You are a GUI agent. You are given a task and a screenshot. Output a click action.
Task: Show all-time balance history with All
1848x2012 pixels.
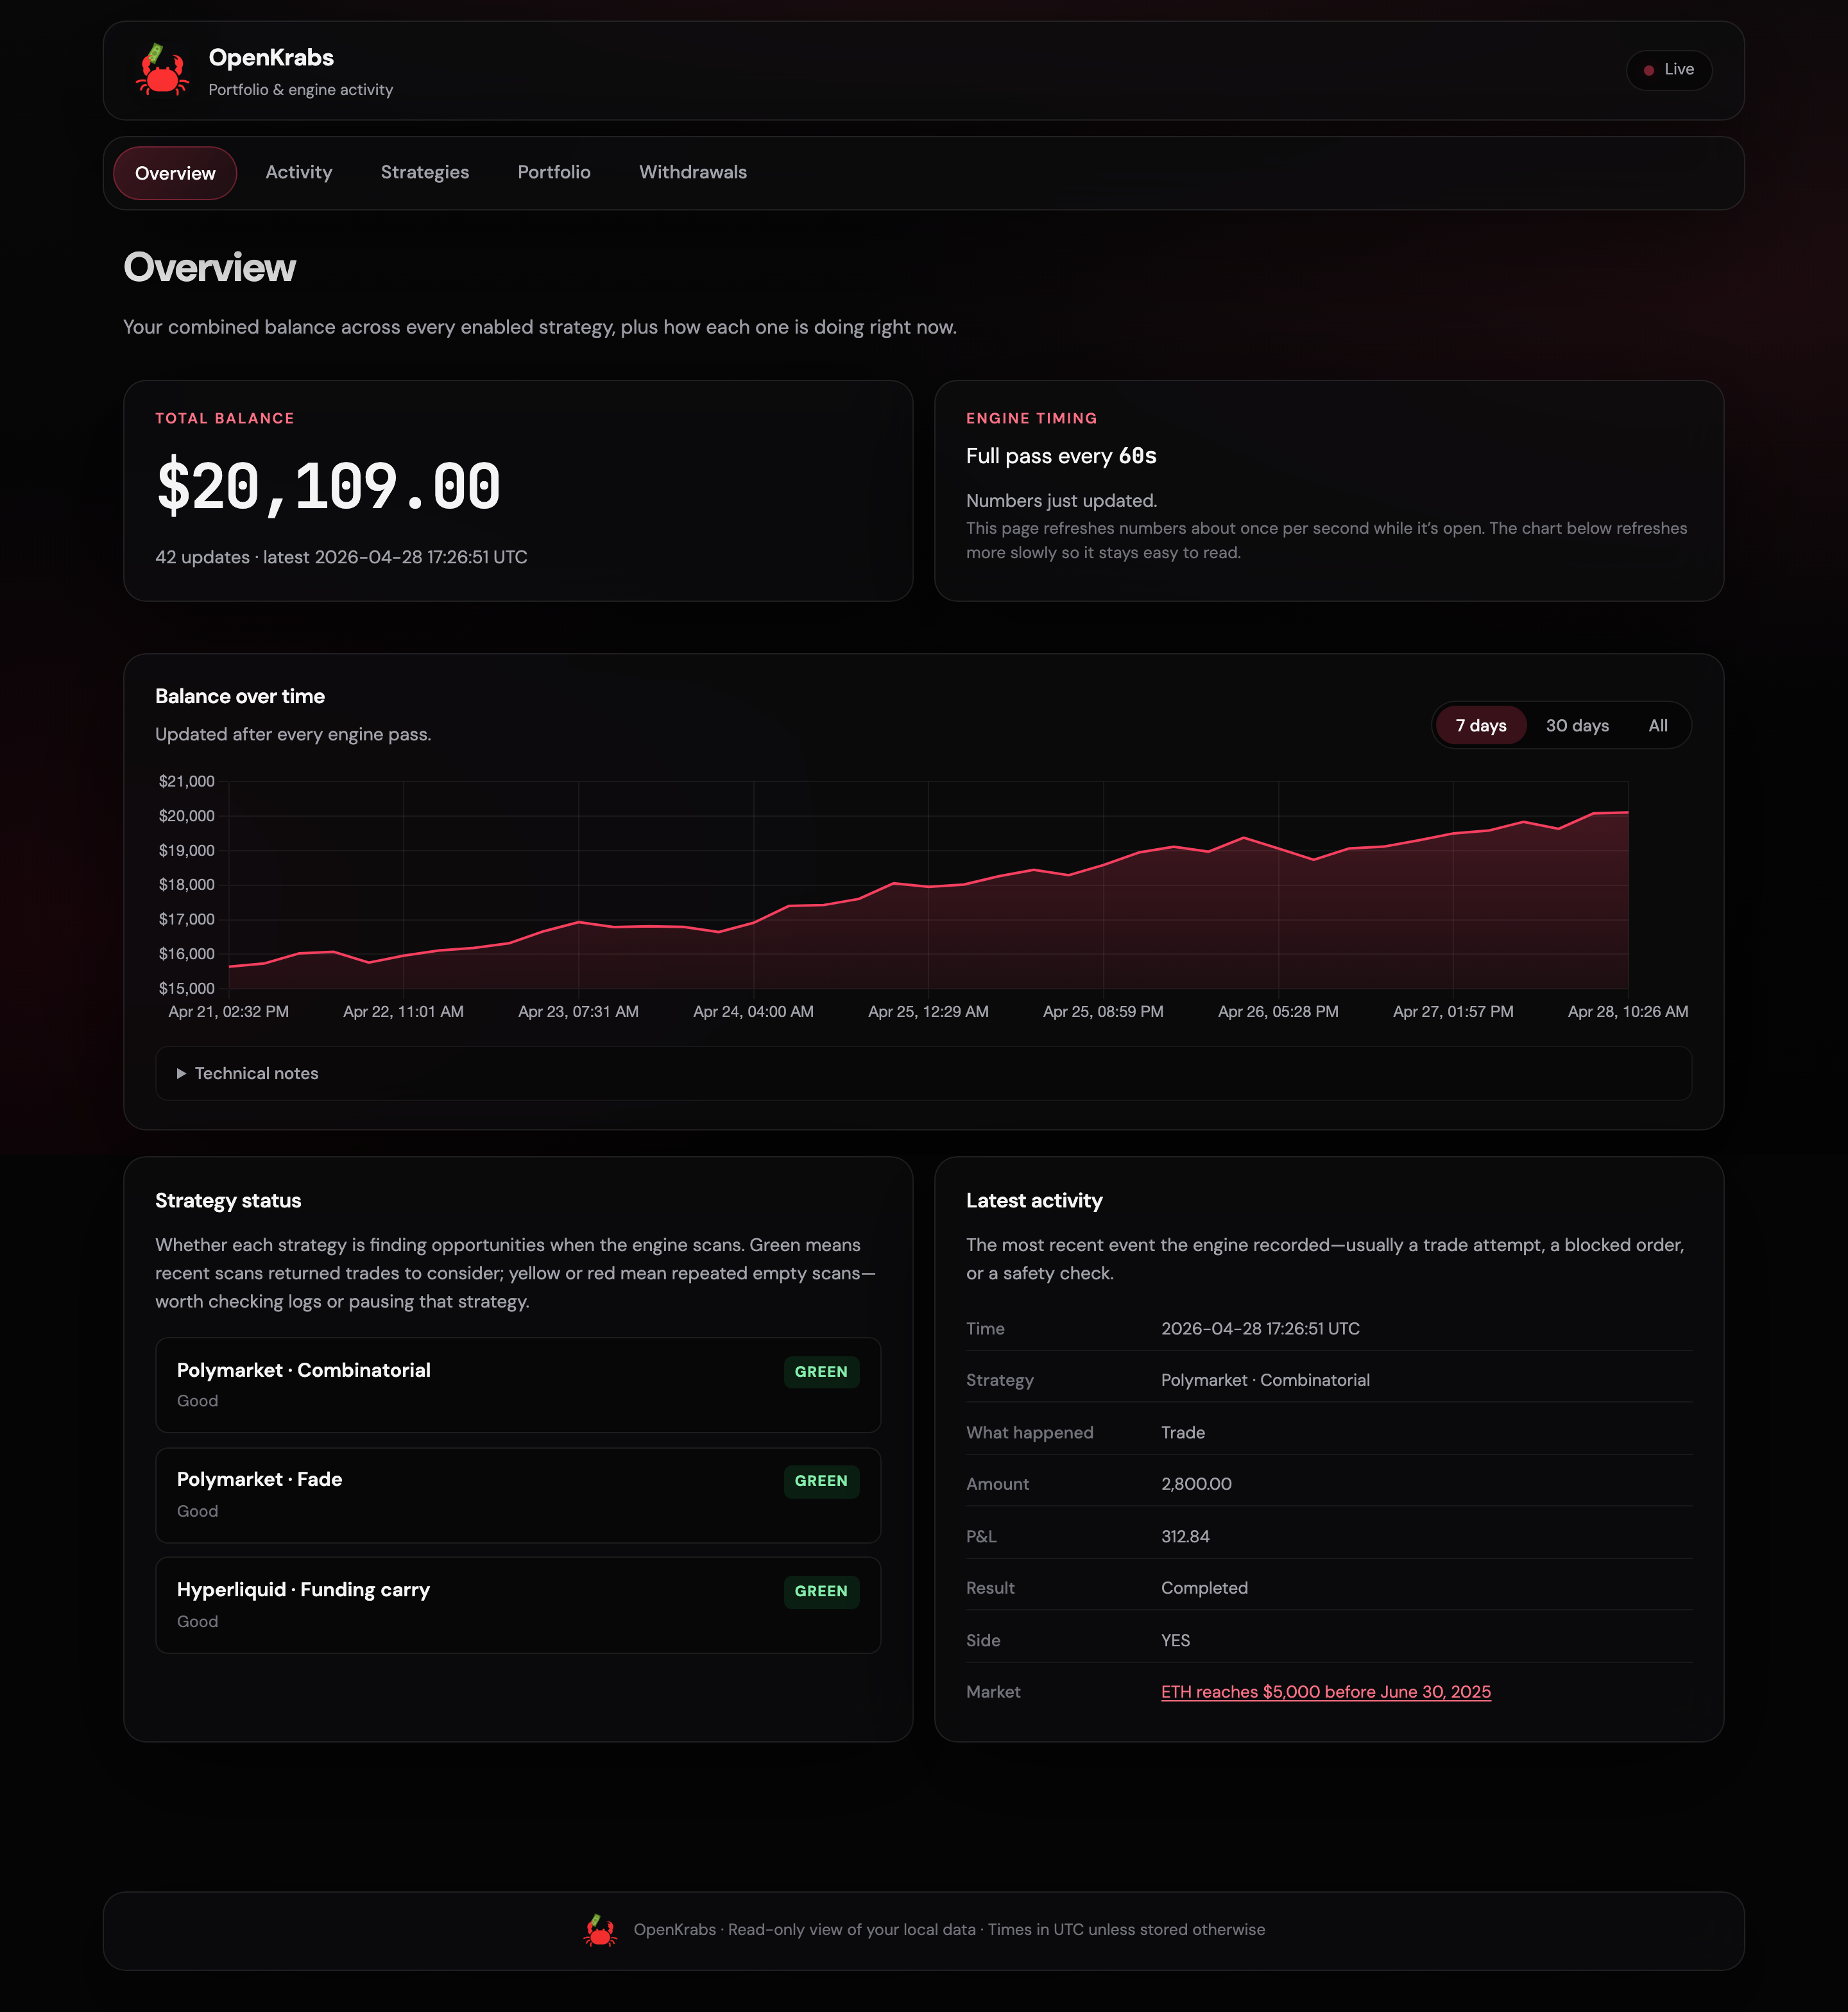coord(1658,725)
